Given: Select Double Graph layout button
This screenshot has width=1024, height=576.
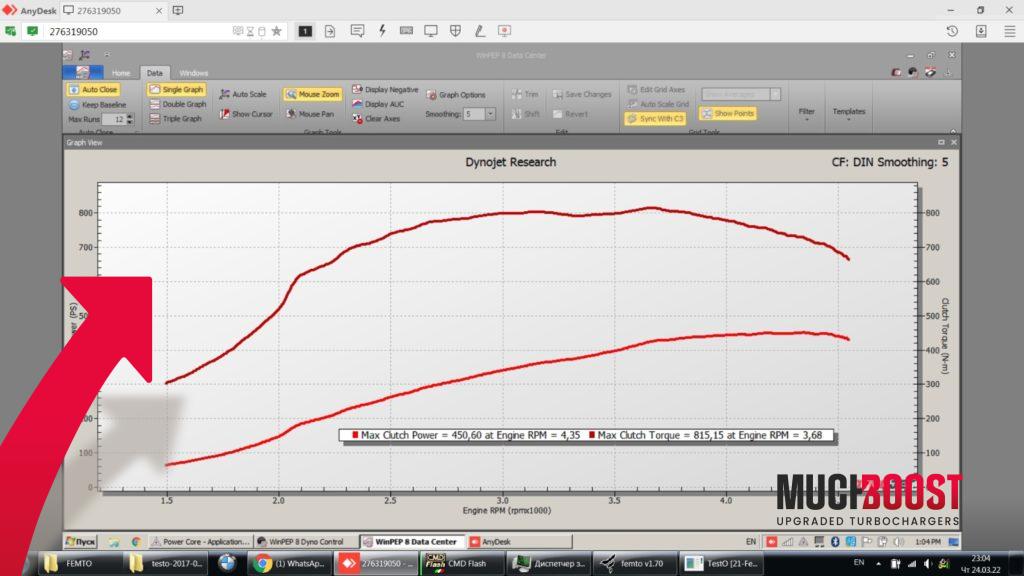Looking at the screenshot, I should click(x=178, y=104).
